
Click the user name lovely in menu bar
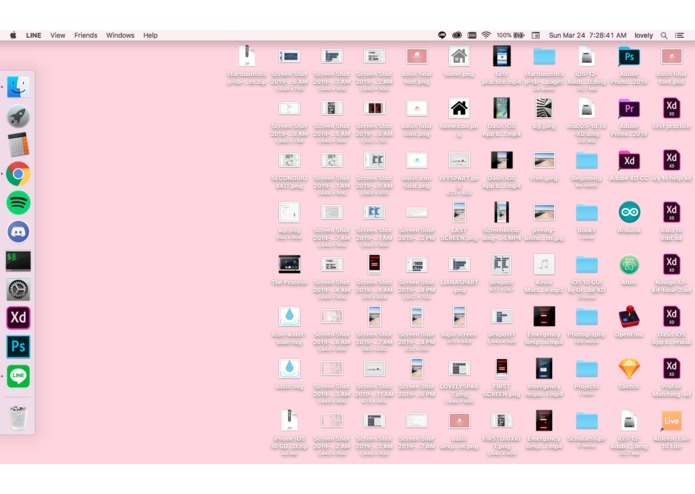(x=644, y=35)
